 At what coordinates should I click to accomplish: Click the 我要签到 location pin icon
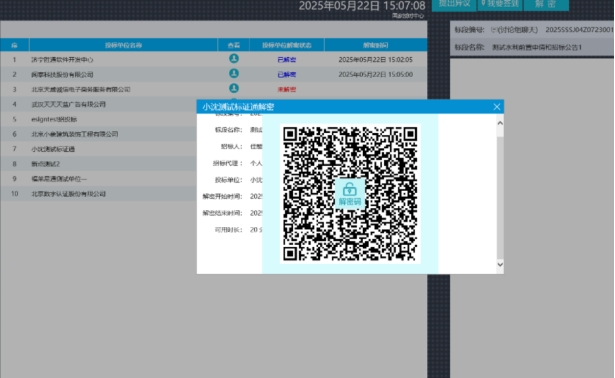(x=484, y=4)
